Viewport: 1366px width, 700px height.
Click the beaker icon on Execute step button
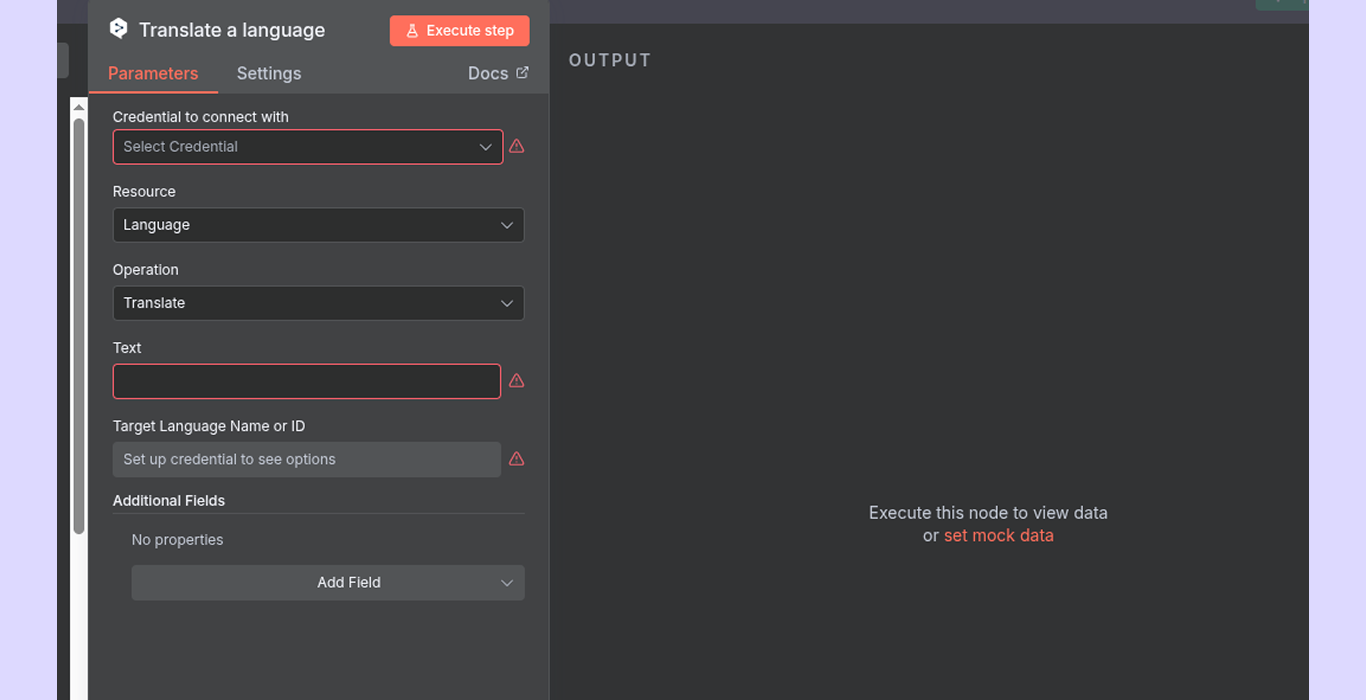pyautogui.click(x=413, y=30)
